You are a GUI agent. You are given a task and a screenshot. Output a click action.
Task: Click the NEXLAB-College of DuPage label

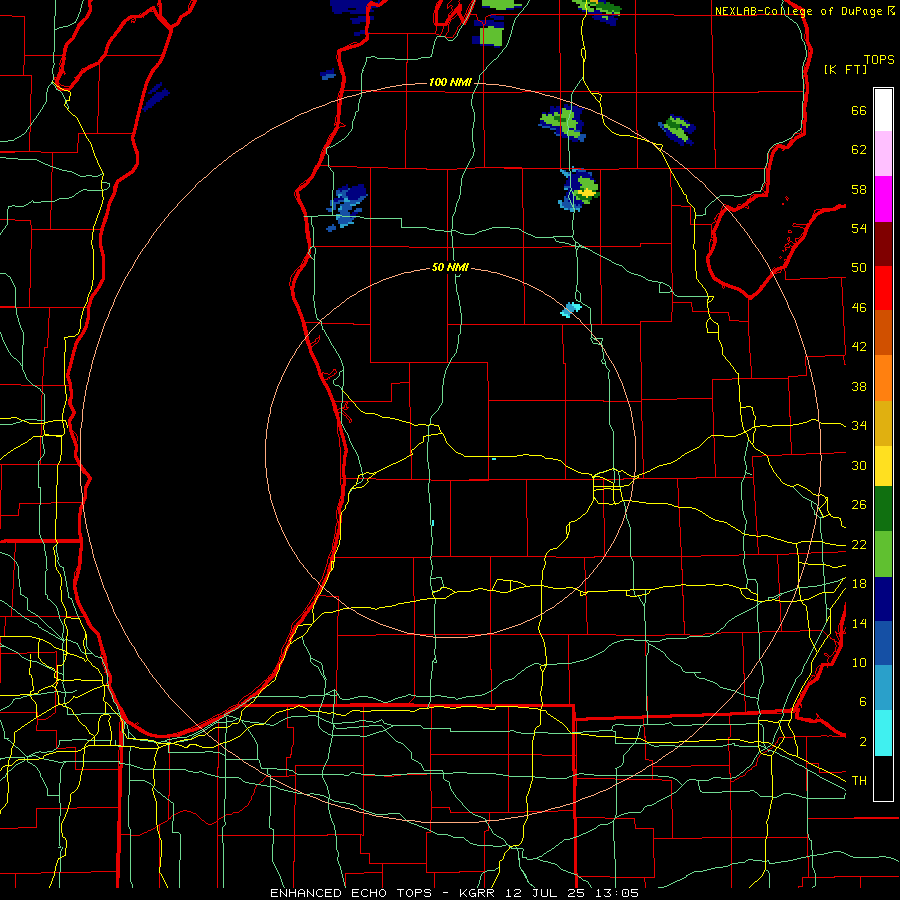pyautogui.click(x=800, y=11)
